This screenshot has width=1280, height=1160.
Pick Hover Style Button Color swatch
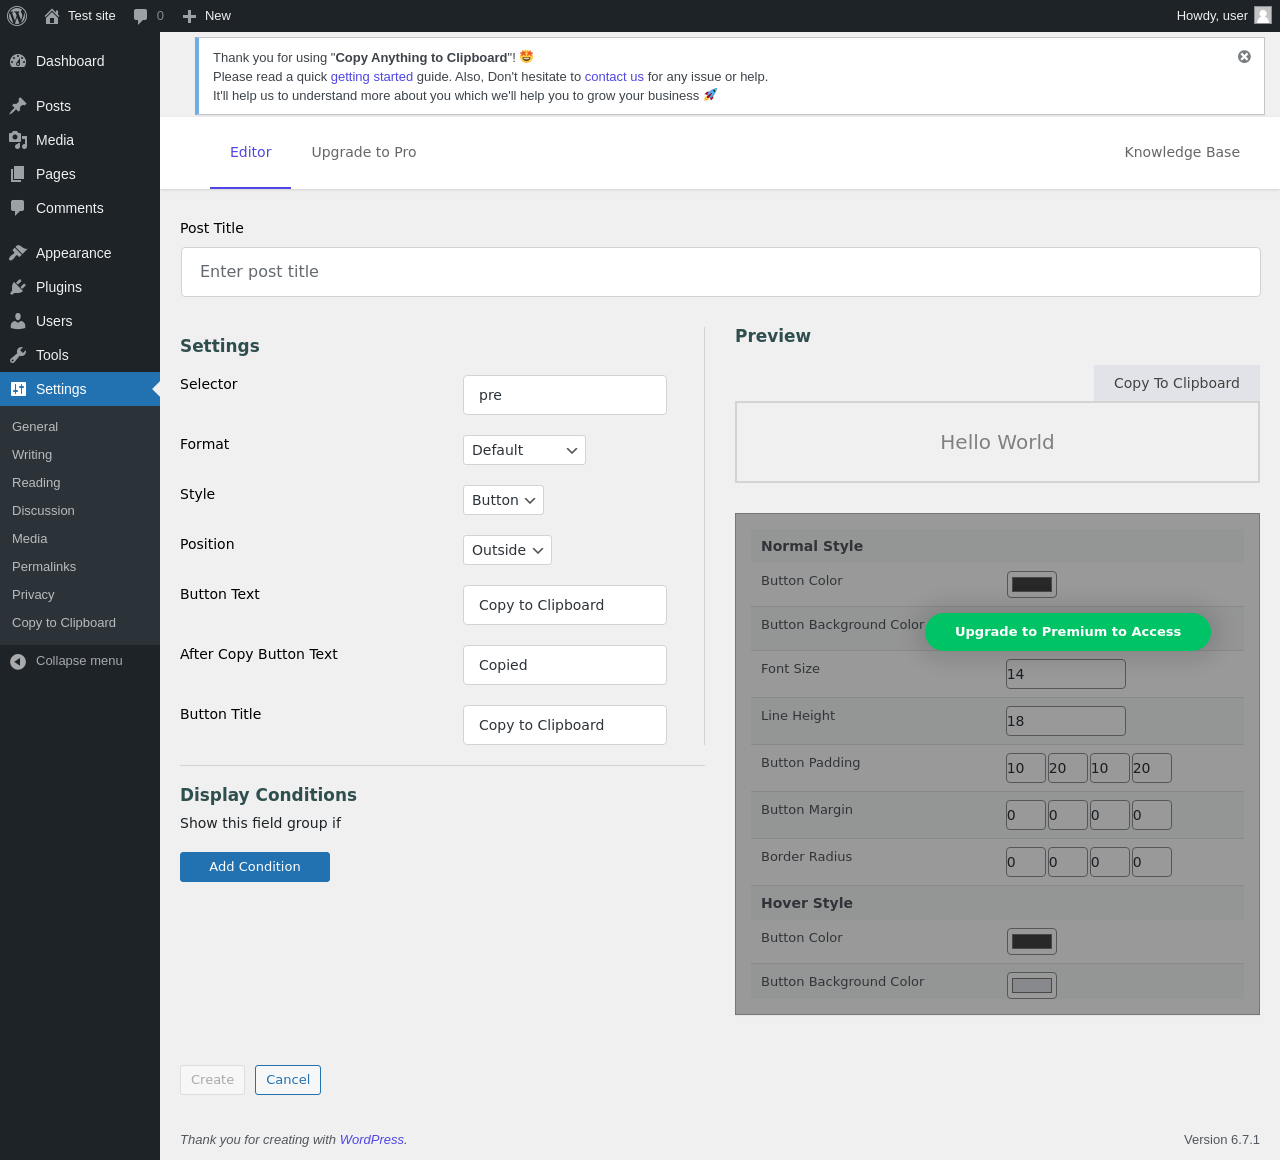click(1032, 941)
